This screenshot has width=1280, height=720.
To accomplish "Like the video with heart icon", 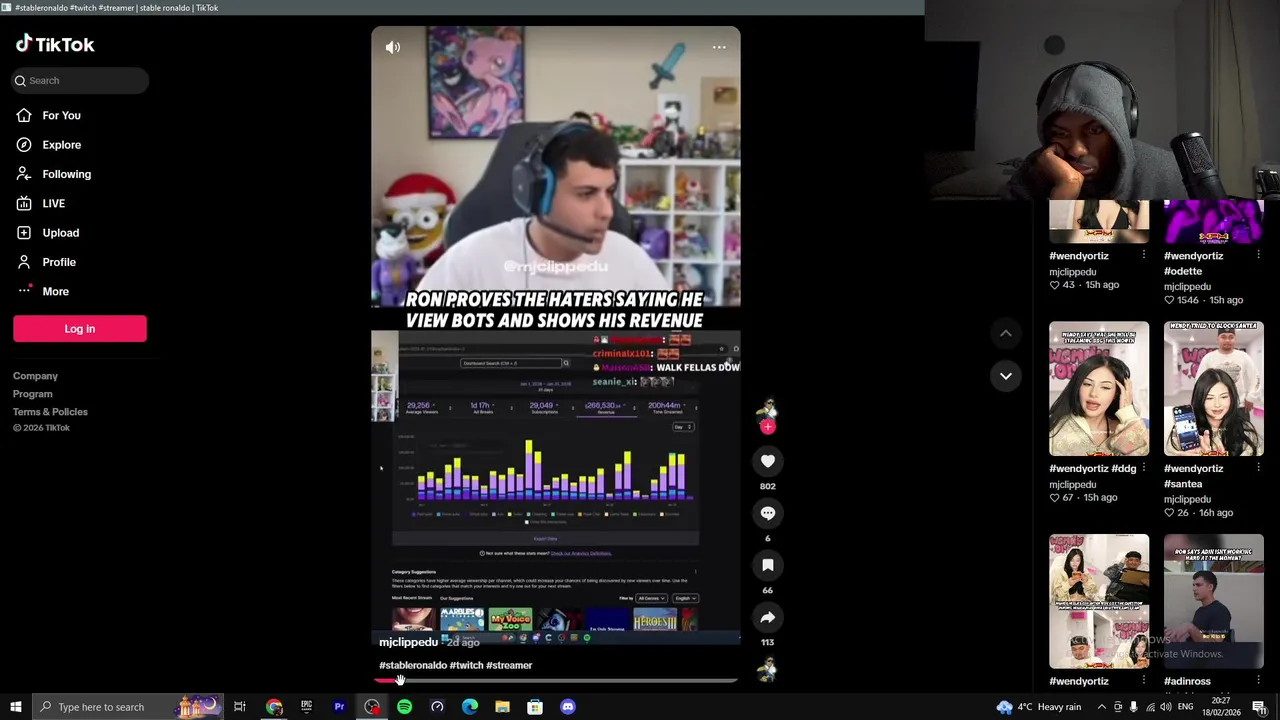I will click(x=767, y=461).
